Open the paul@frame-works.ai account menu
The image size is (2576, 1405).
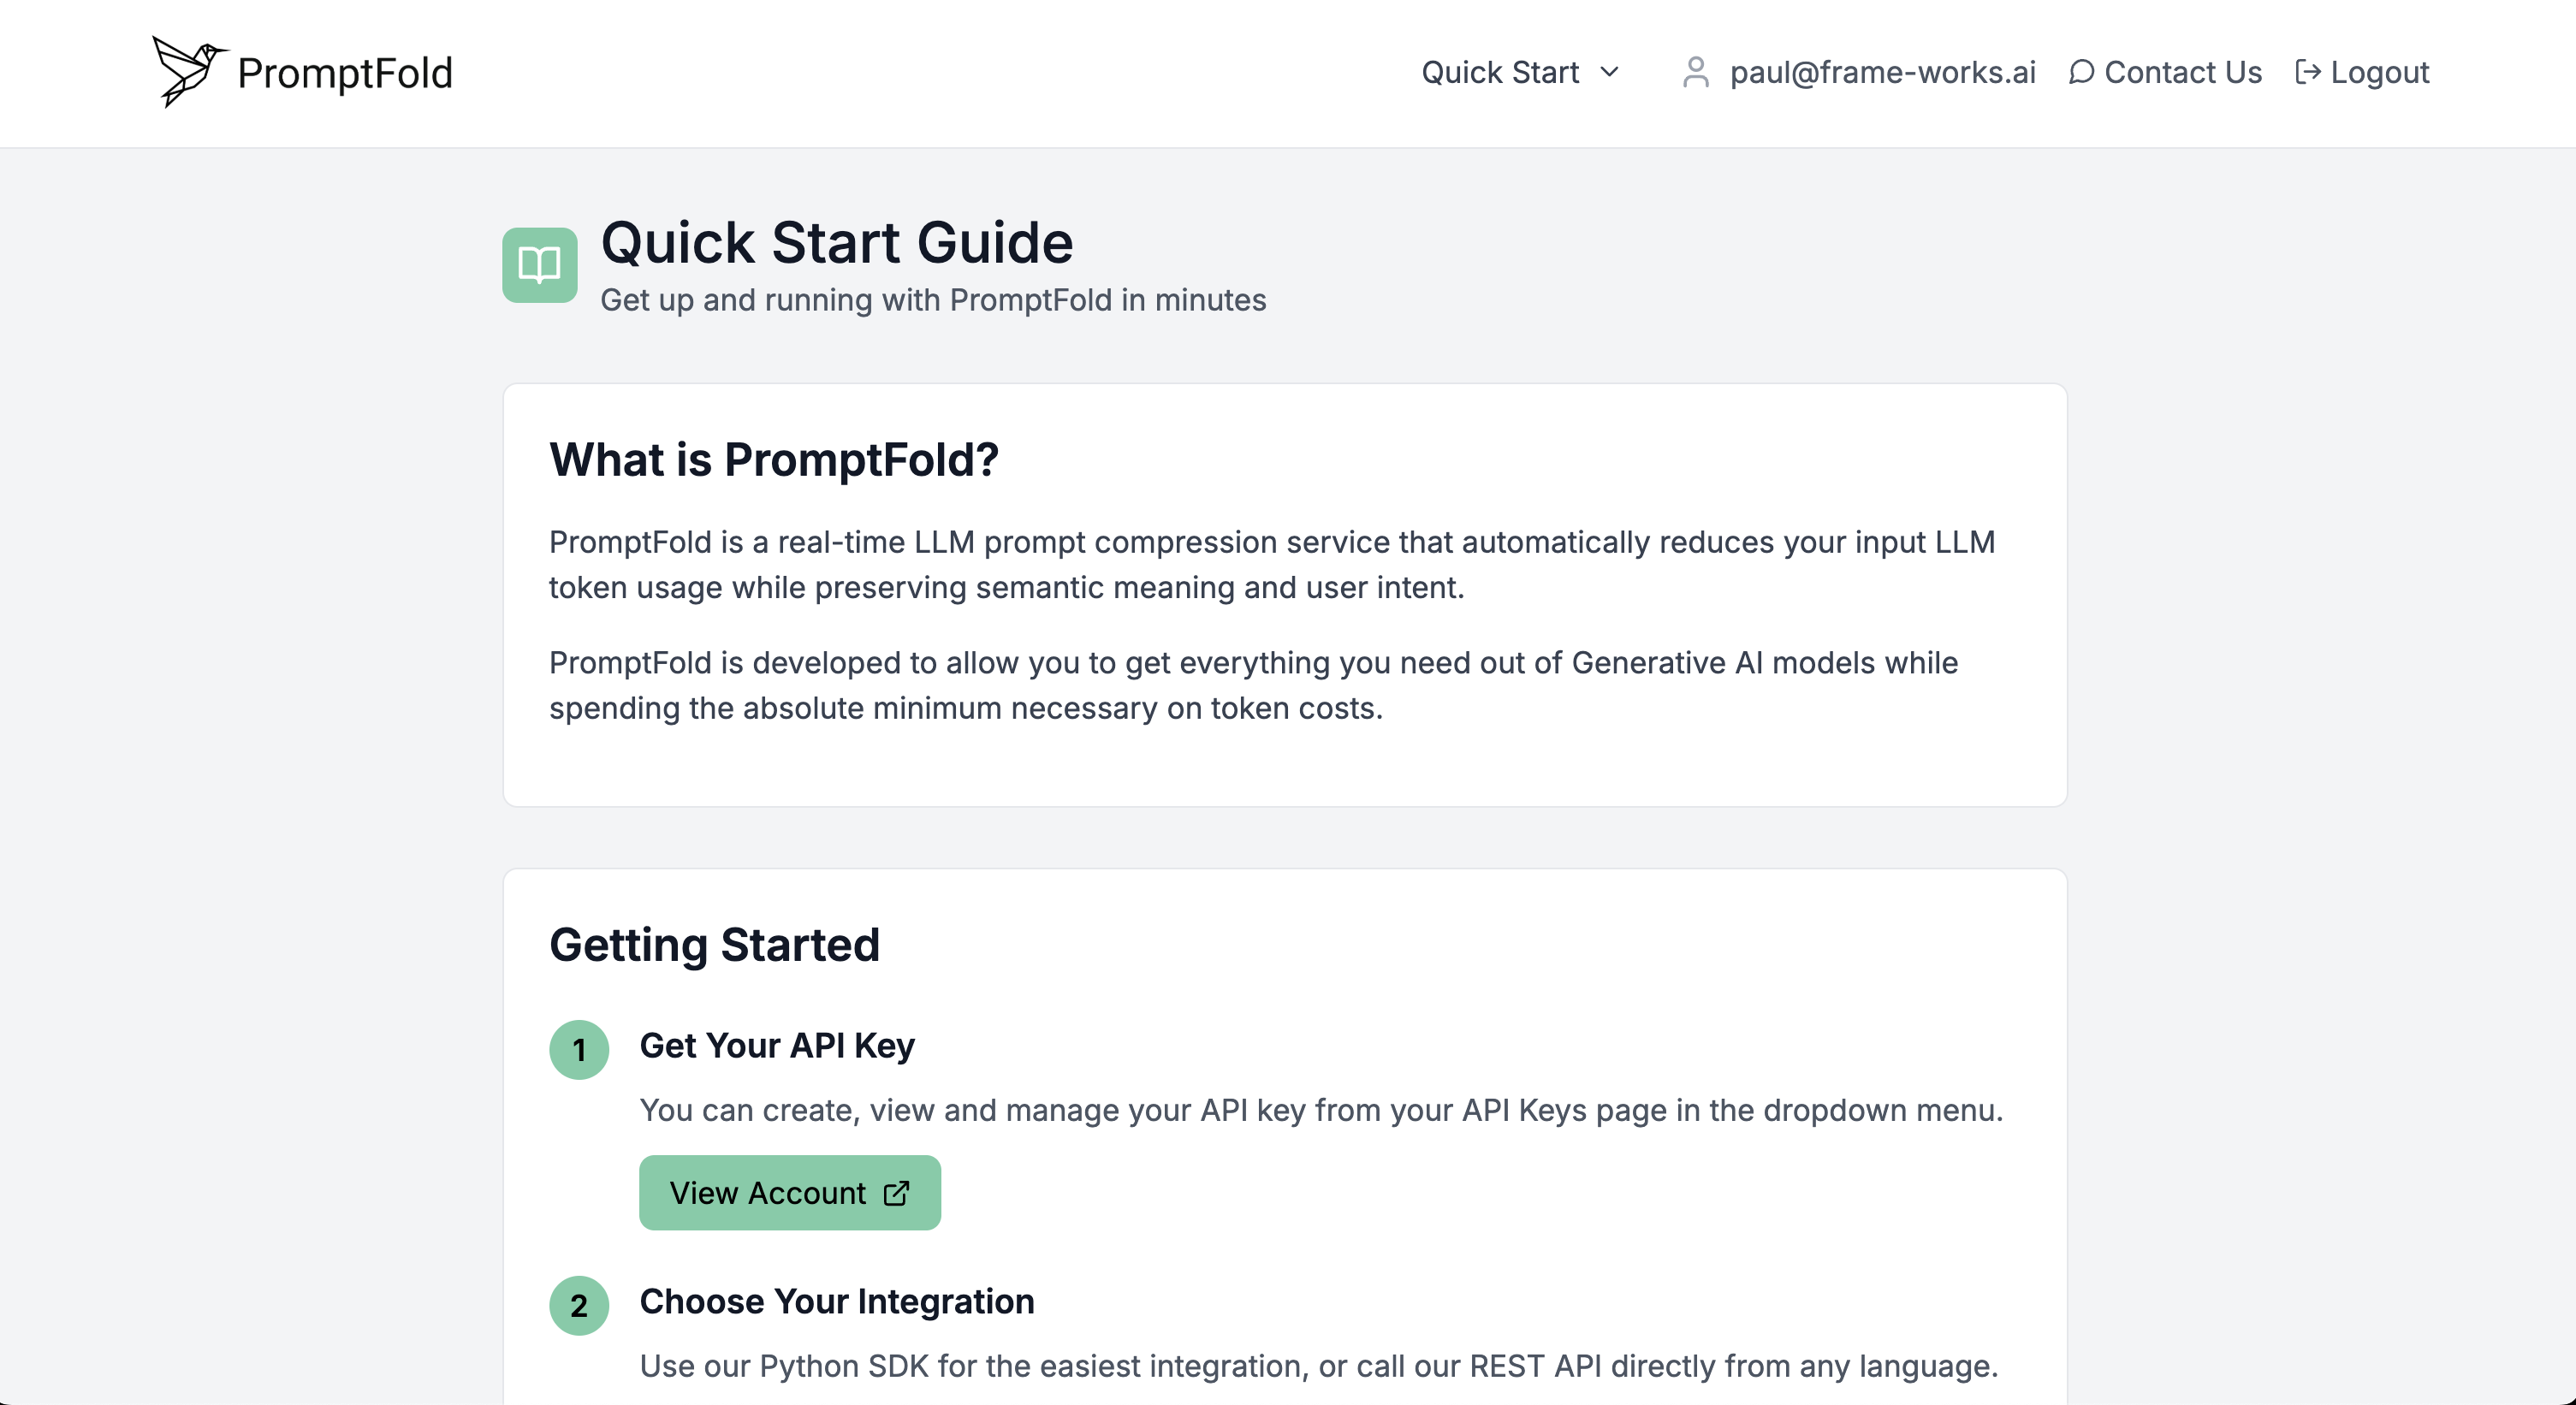click(1858, 72)
